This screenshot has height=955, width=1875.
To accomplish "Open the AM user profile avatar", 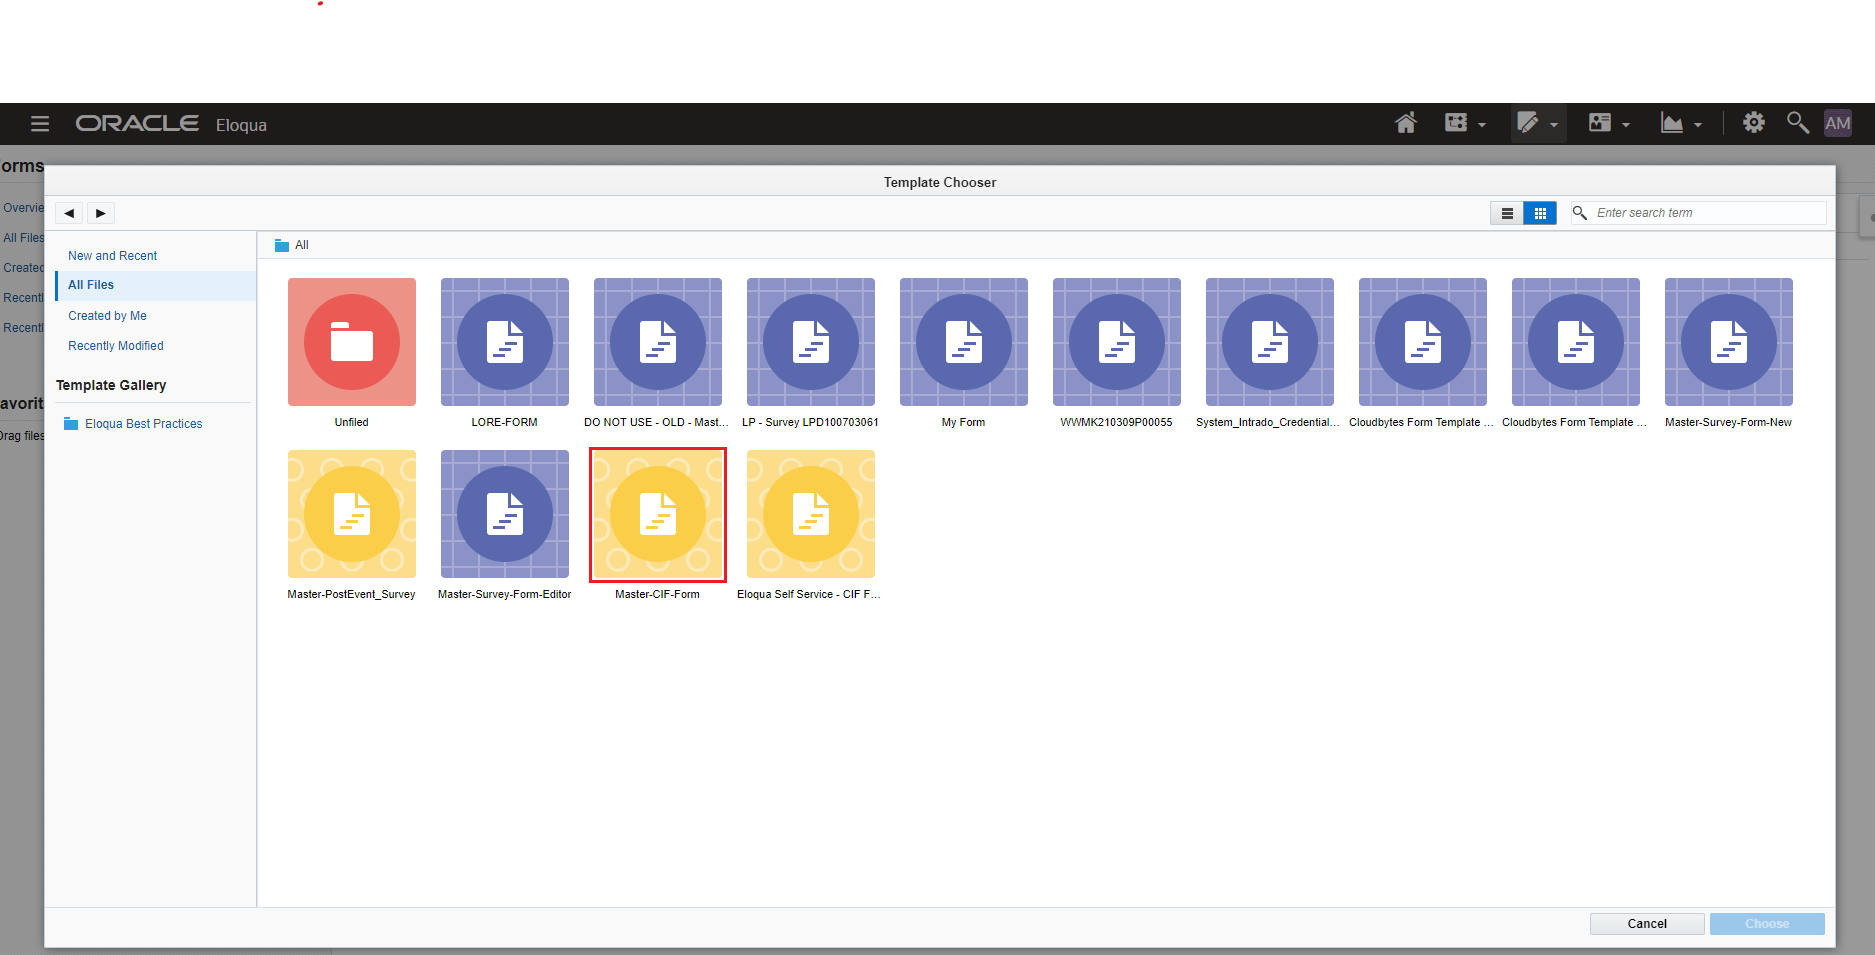I will click(x=1838, y=123).
